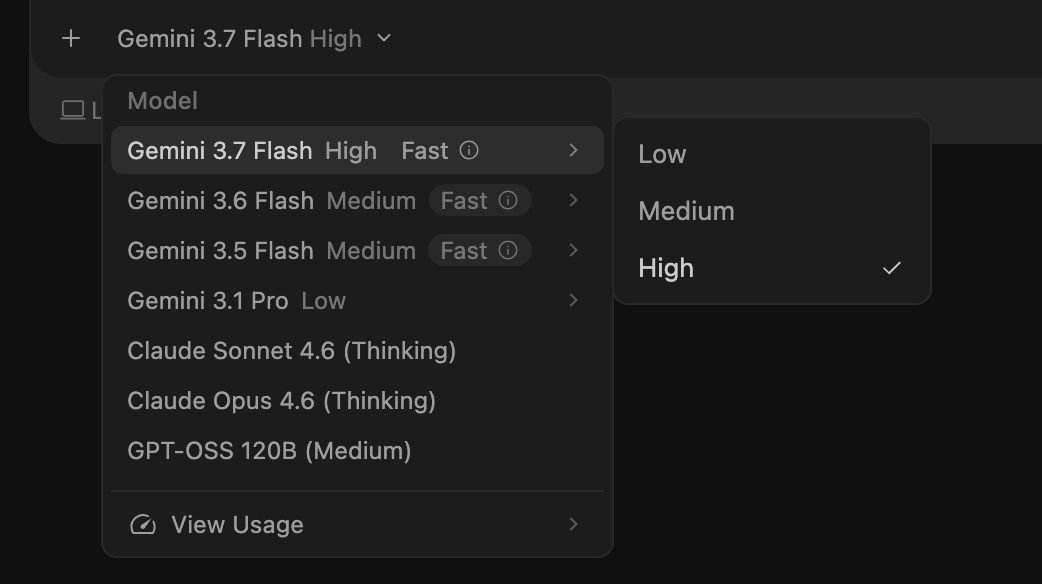Click info icon in Gemini 3.6 Flash Fast badge

508,200
